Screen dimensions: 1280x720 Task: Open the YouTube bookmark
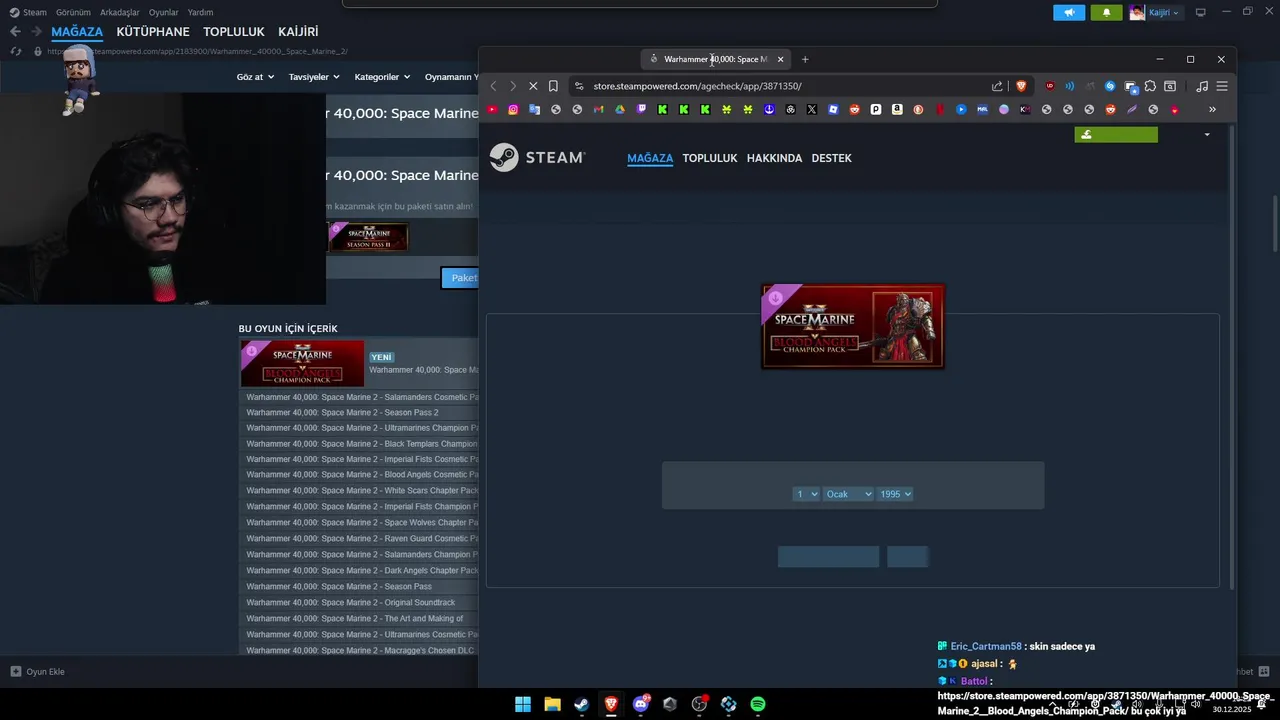[492, 110]
